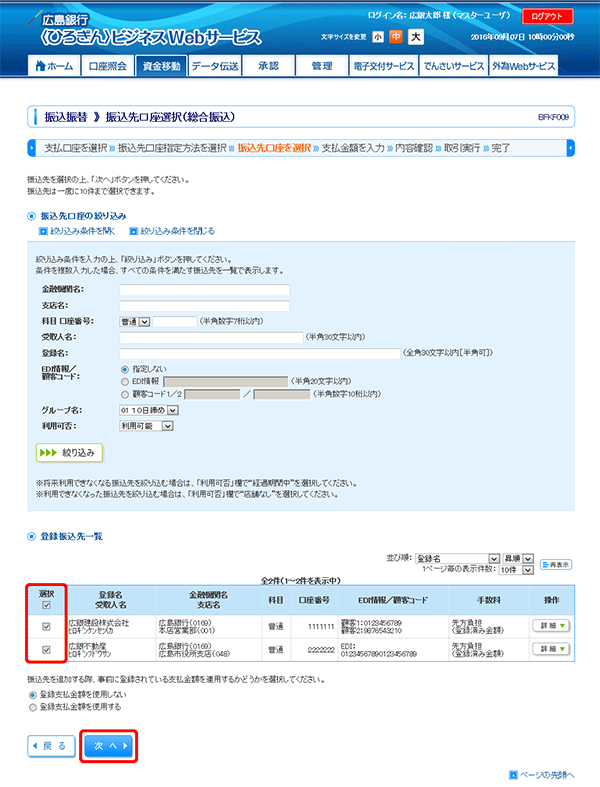Set text size to 小
The image size is (600, 787).
378,37
